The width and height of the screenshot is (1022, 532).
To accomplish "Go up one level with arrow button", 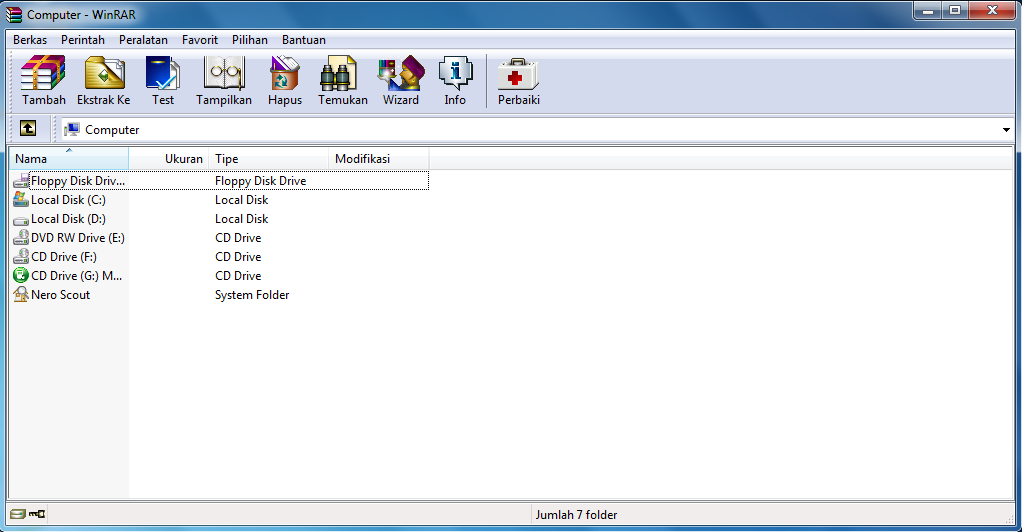I will [28, 128].
